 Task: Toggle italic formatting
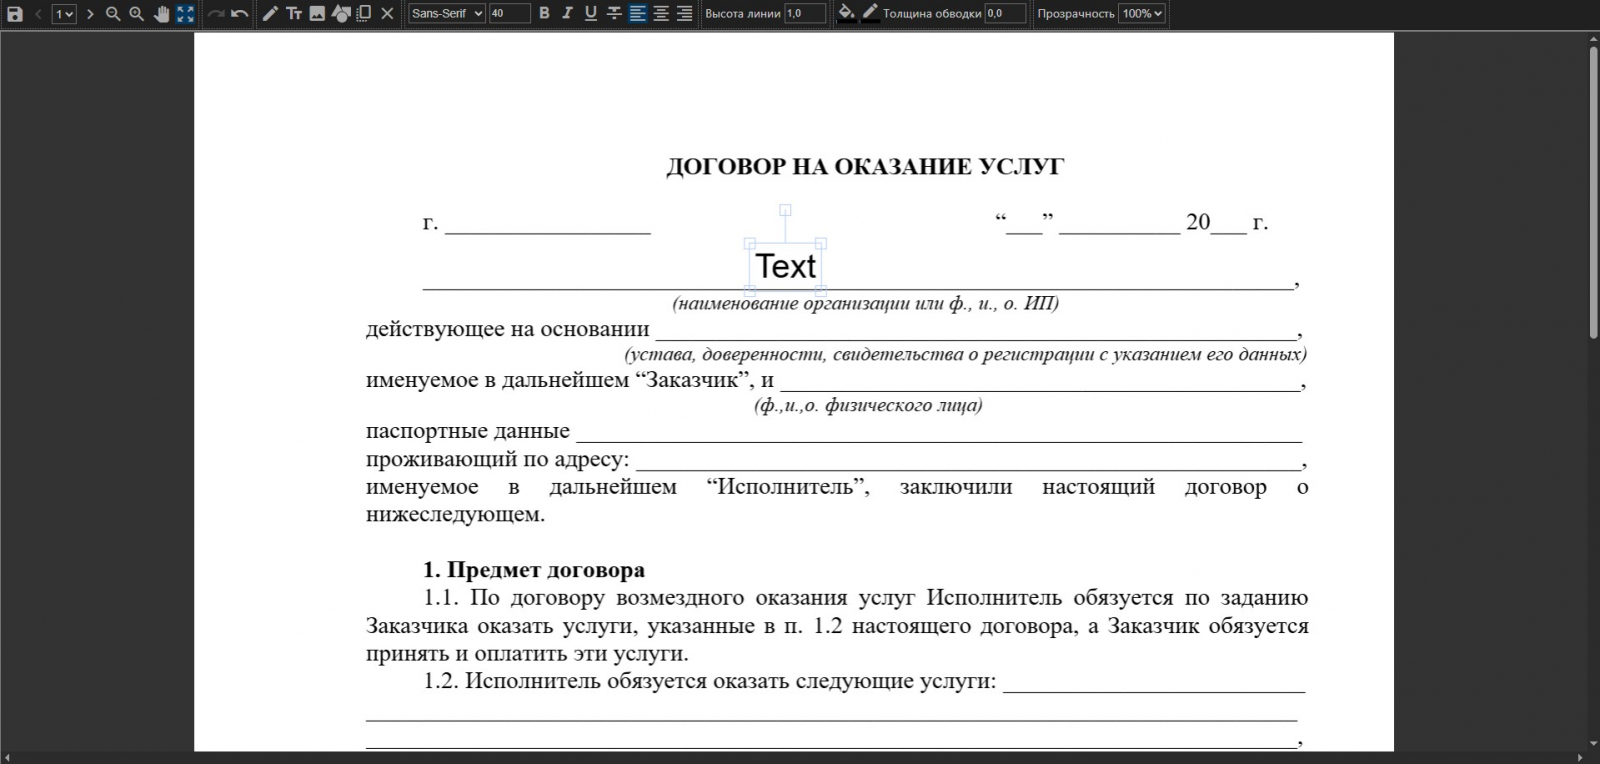[567, 14]
